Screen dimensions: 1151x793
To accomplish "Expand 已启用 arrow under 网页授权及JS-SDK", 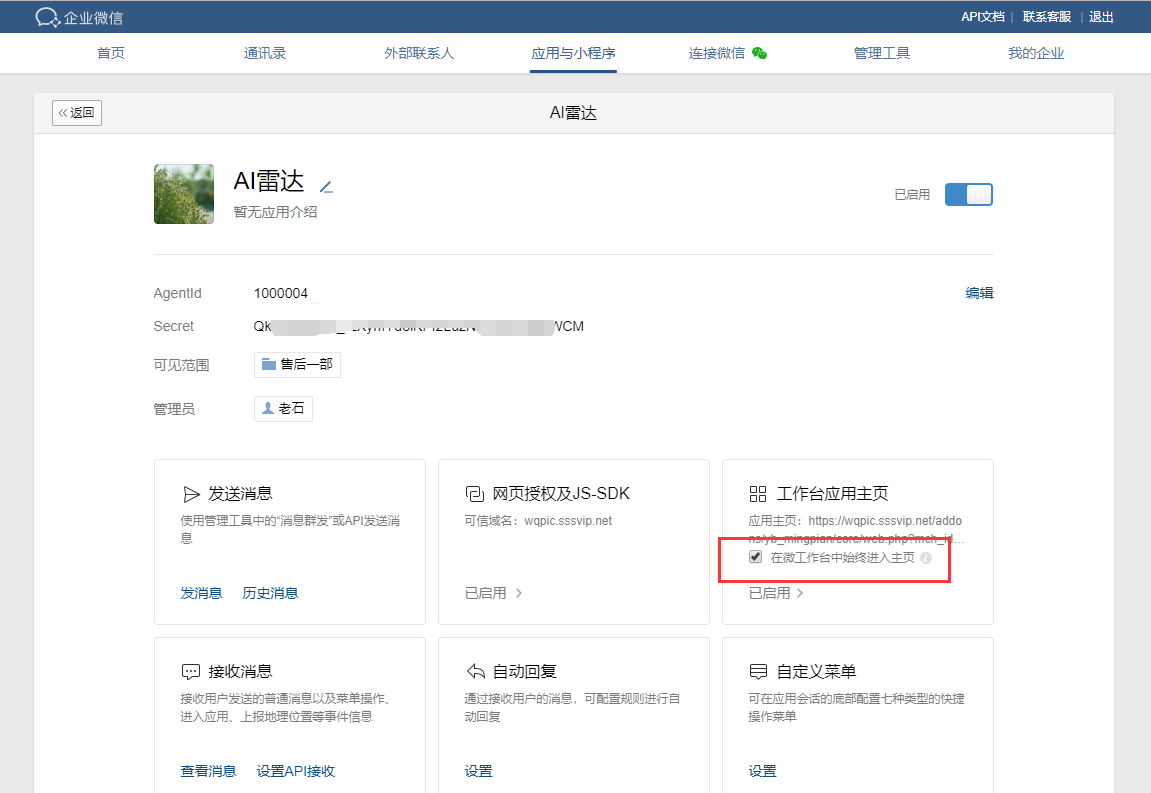I will [x=519, y=593].
